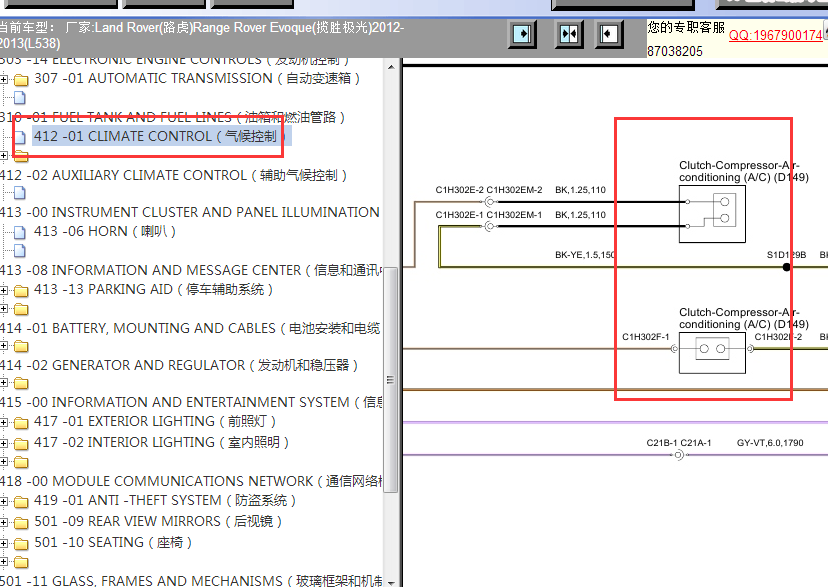This screenshot has height=587, width=828.
Task: Click connector label C21B-1 C21A-1
Action: coord(679,443)
